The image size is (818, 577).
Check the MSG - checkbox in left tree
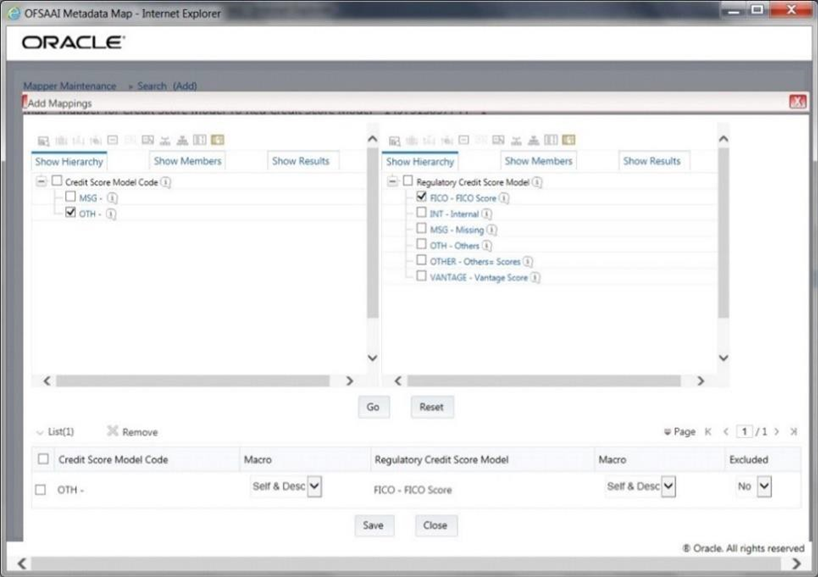(x=70, y=197)
